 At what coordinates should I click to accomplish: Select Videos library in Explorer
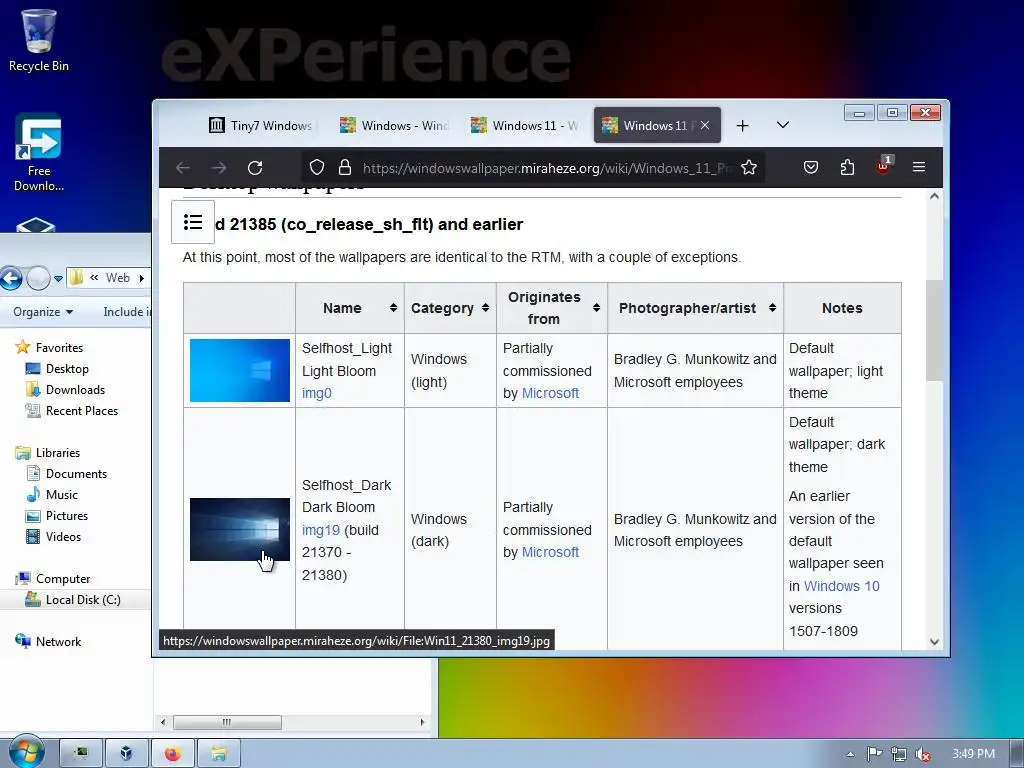[x=63, y=537]
